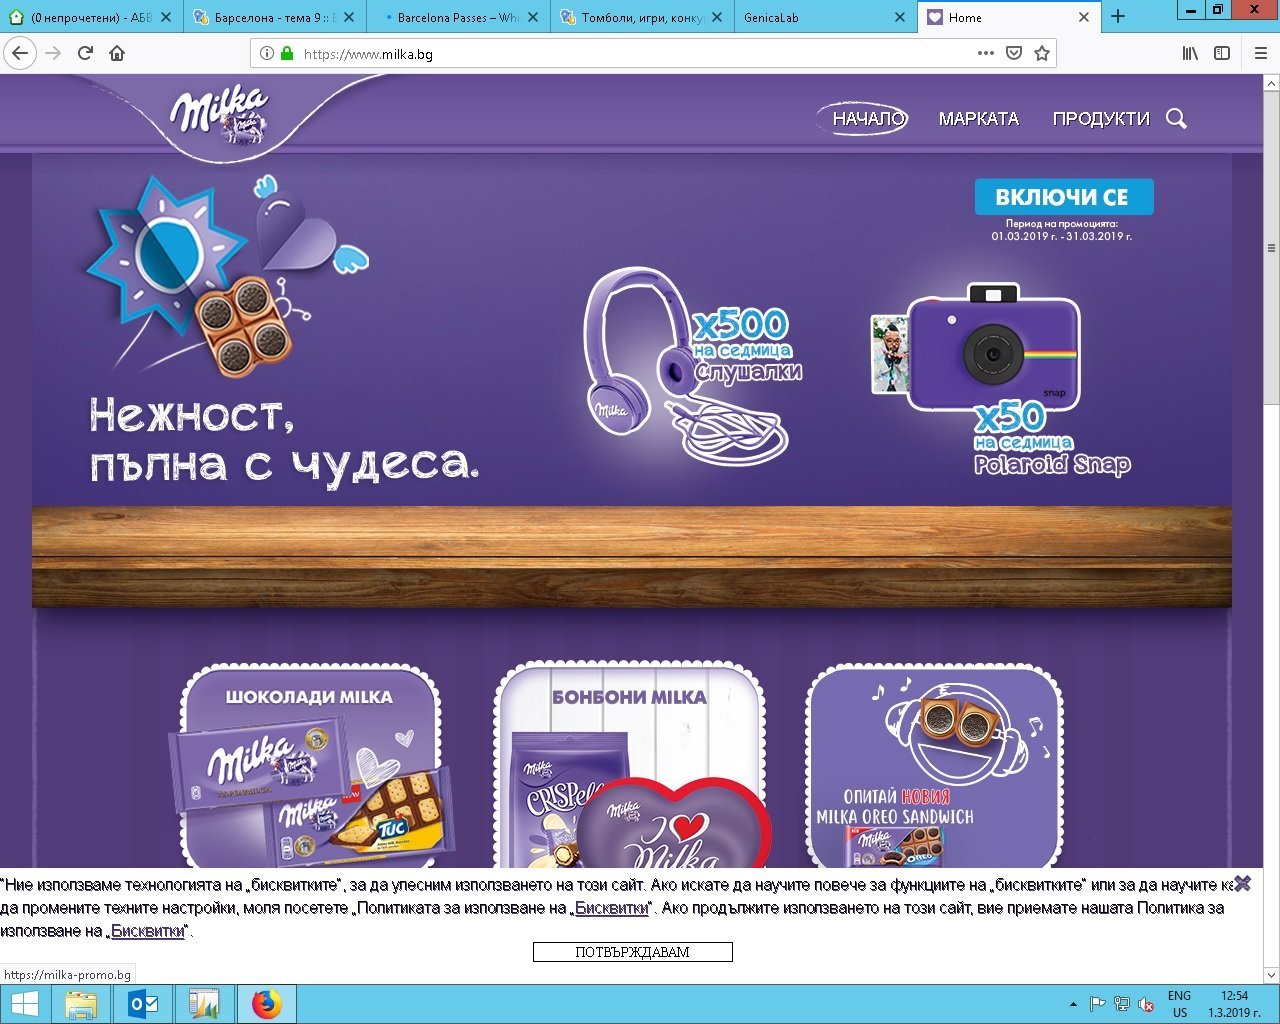Switch to the АБВ mail tab

(x=90, y=17)
